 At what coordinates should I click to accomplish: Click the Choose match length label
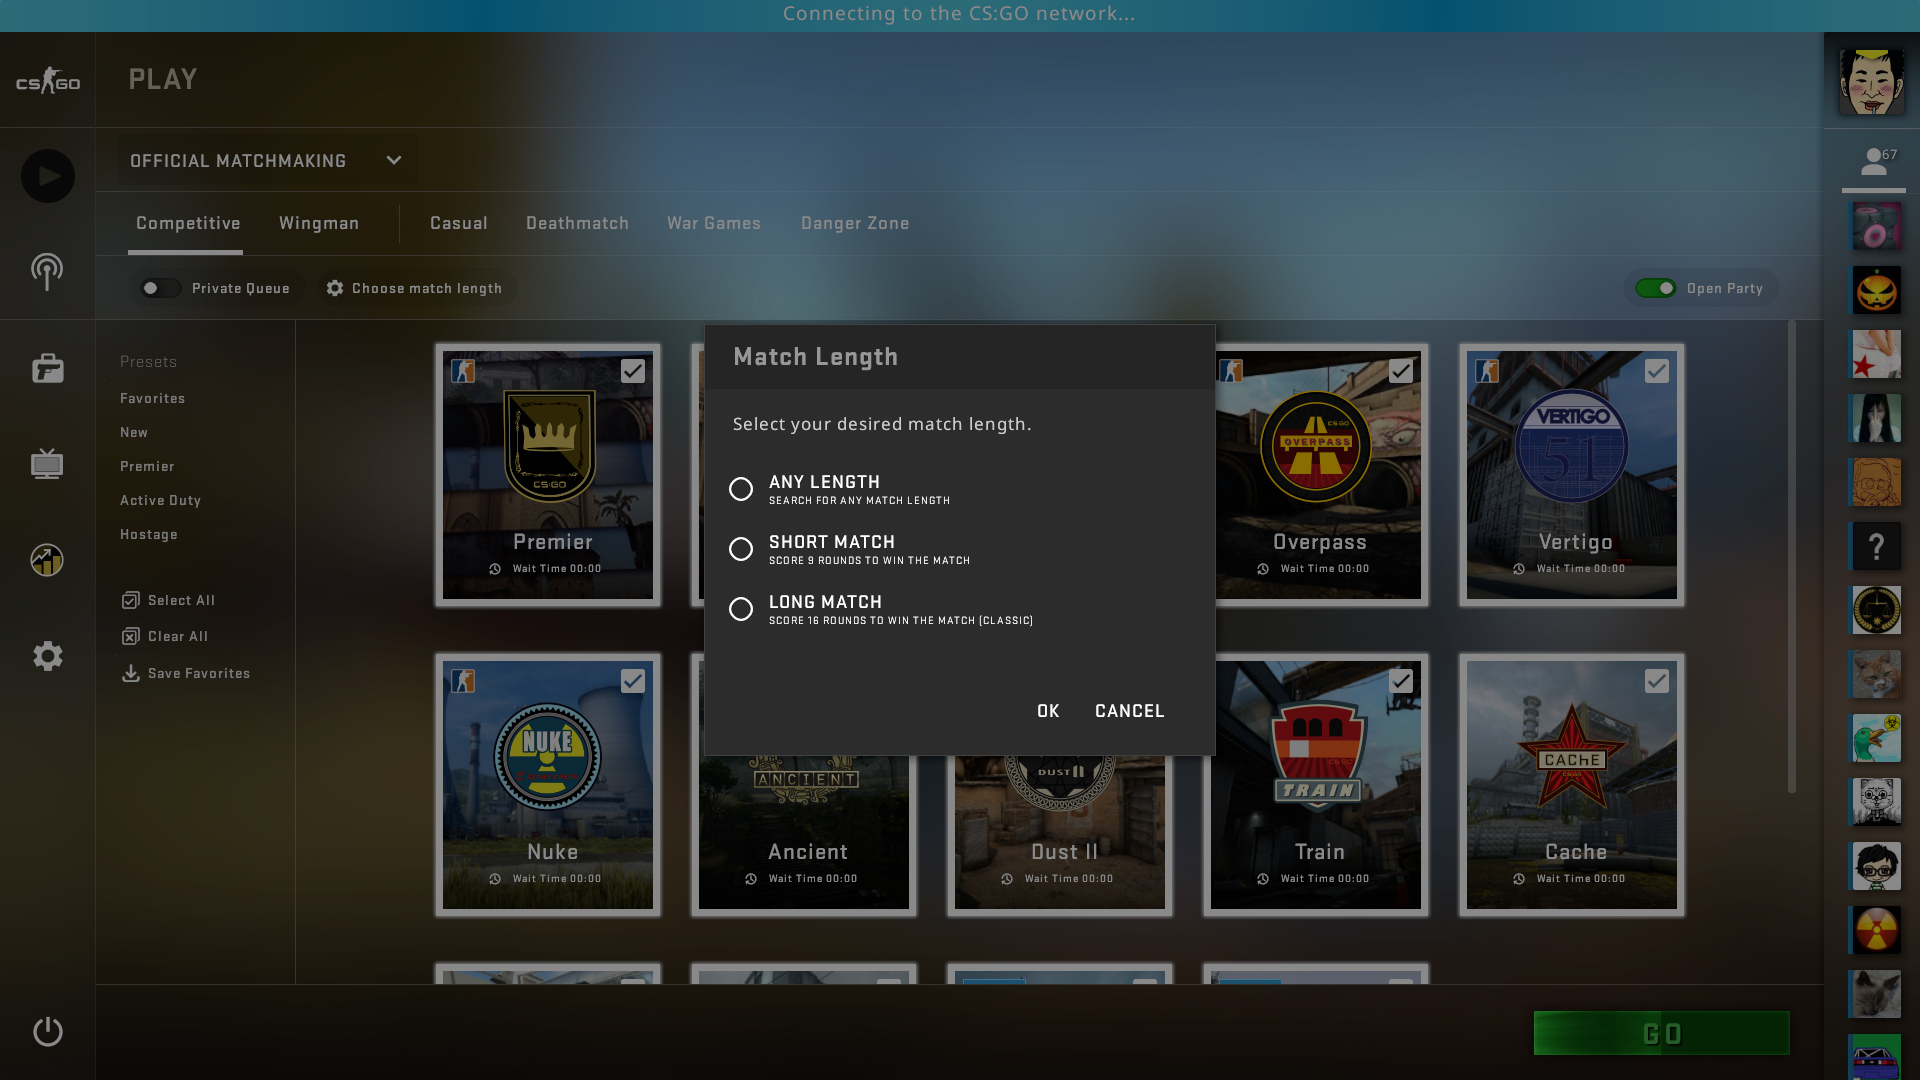427,288
